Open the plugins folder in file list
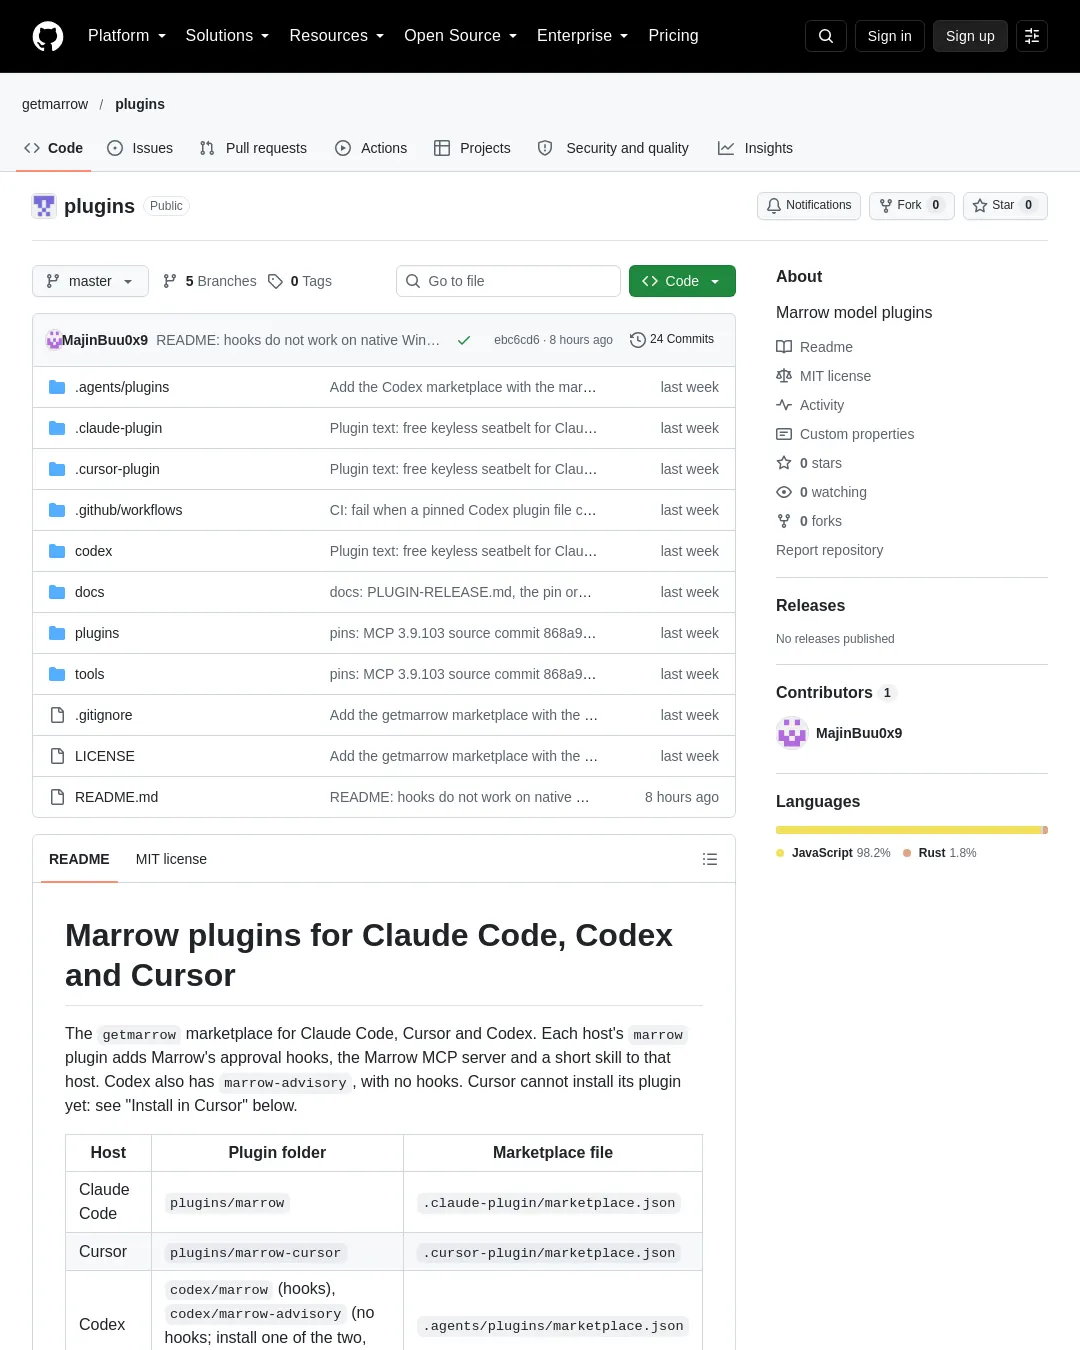The image size is (1080, 1350). coord(97,633)
